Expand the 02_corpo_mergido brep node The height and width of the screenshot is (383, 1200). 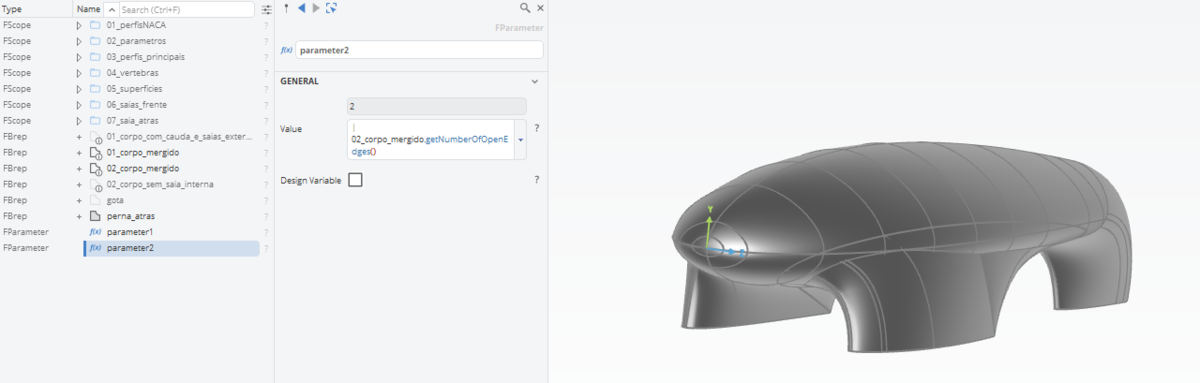coord(79,168)
